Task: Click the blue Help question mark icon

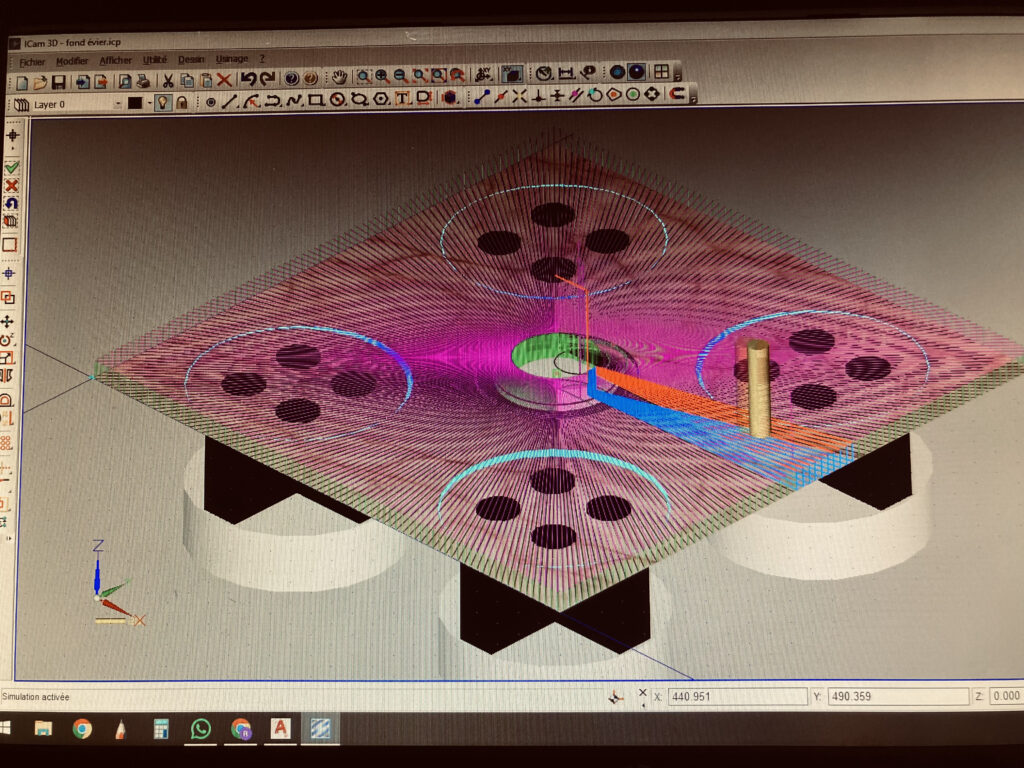Action: click(x=292, y=78)
